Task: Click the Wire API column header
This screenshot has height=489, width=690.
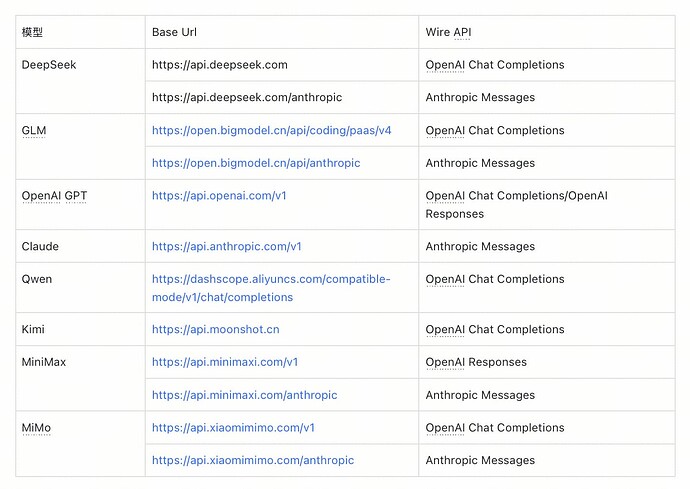Action: point(448,32)
